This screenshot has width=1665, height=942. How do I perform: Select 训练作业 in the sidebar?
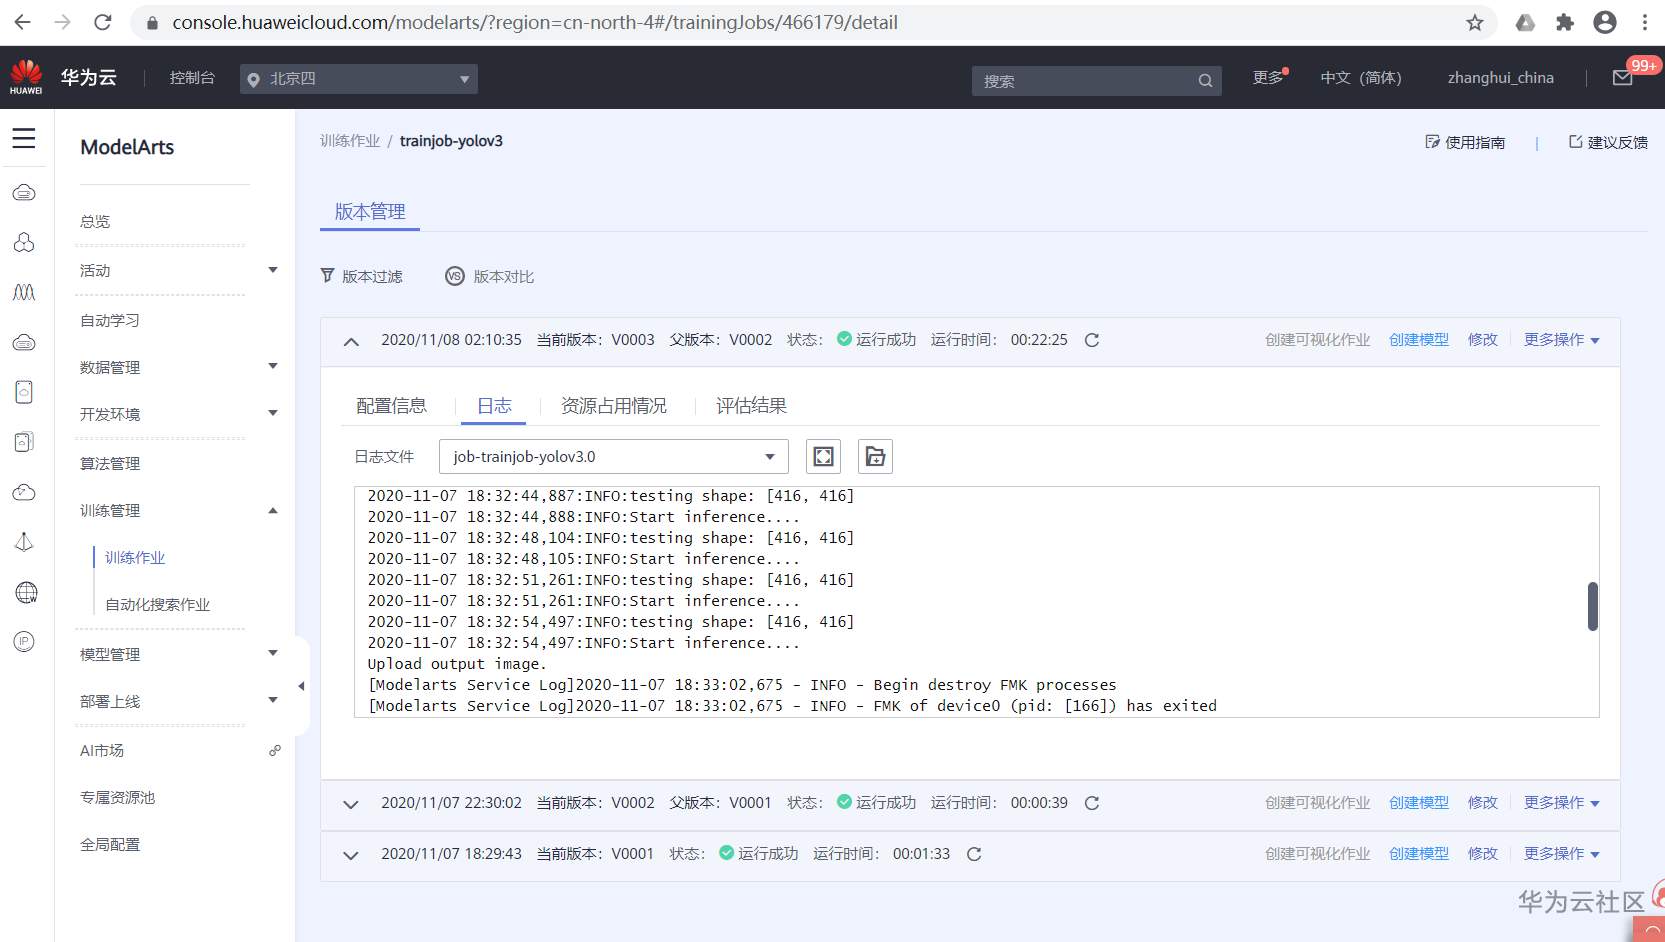(x=135, y=558)
